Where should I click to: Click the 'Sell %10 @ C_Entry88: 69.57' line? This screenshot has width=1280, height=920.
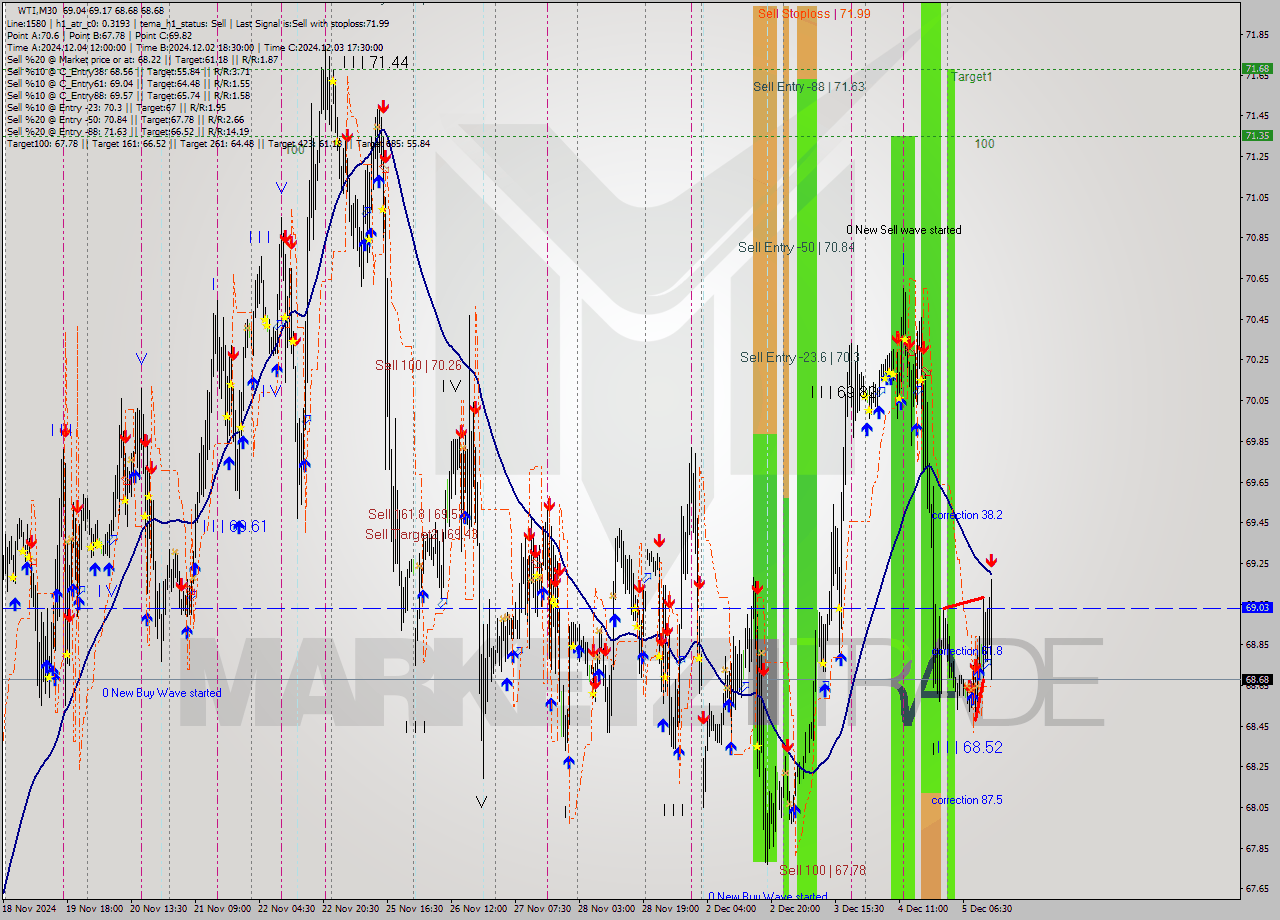[x=128, y=95]
